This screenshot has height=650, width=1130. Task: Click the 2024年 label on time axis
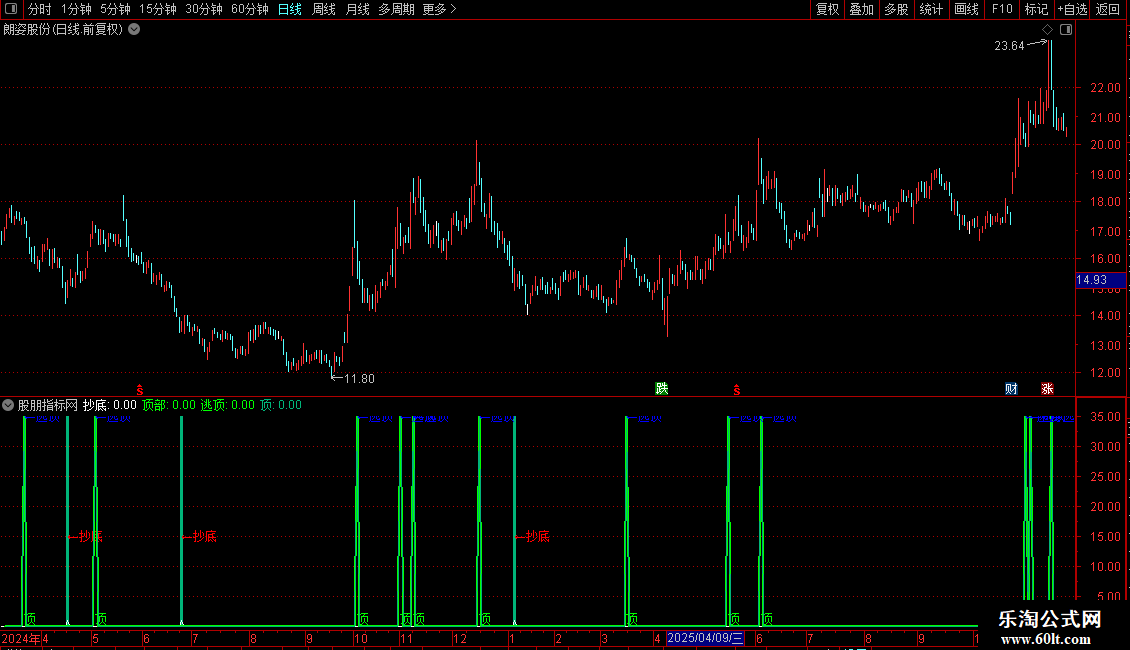(x=21, y=638)
